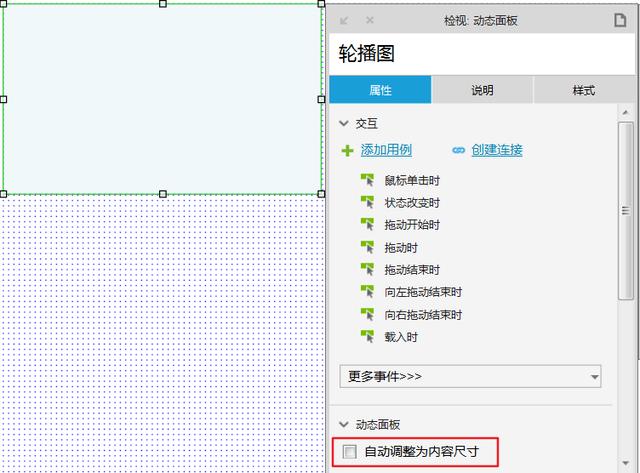Click the inspector scrollbar down arrow
Viewport: 640px width, 473px height.
625,463
